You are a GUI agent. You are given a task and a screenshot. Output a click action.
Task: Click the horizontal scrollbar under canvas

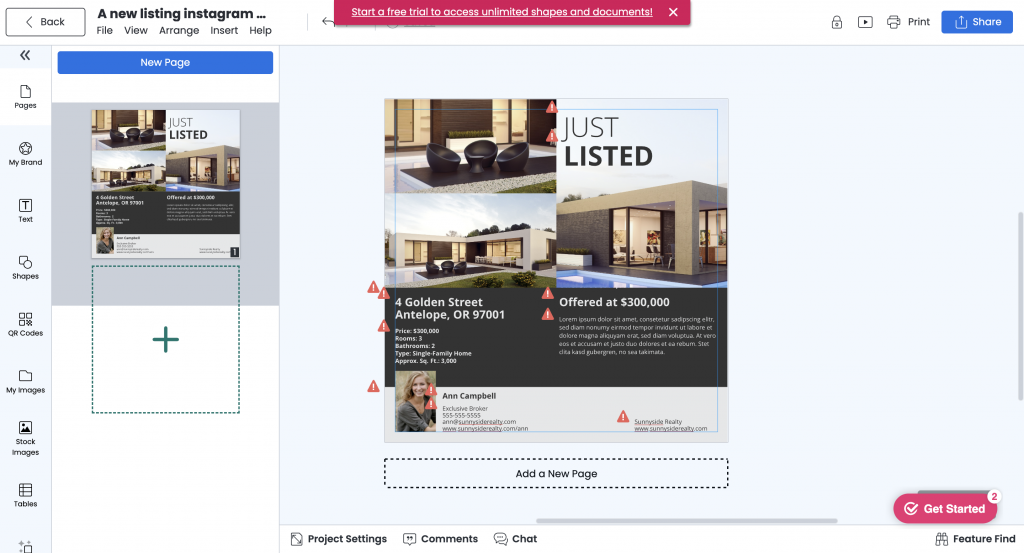coord(686,521)
